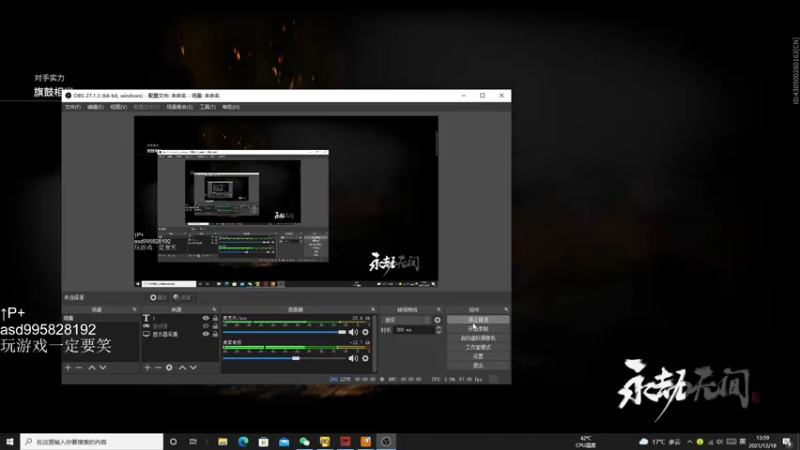Viewport: 800px width, 450px height.
Task: Move the scene up in the Scenes panel
Action: point(92,367)
